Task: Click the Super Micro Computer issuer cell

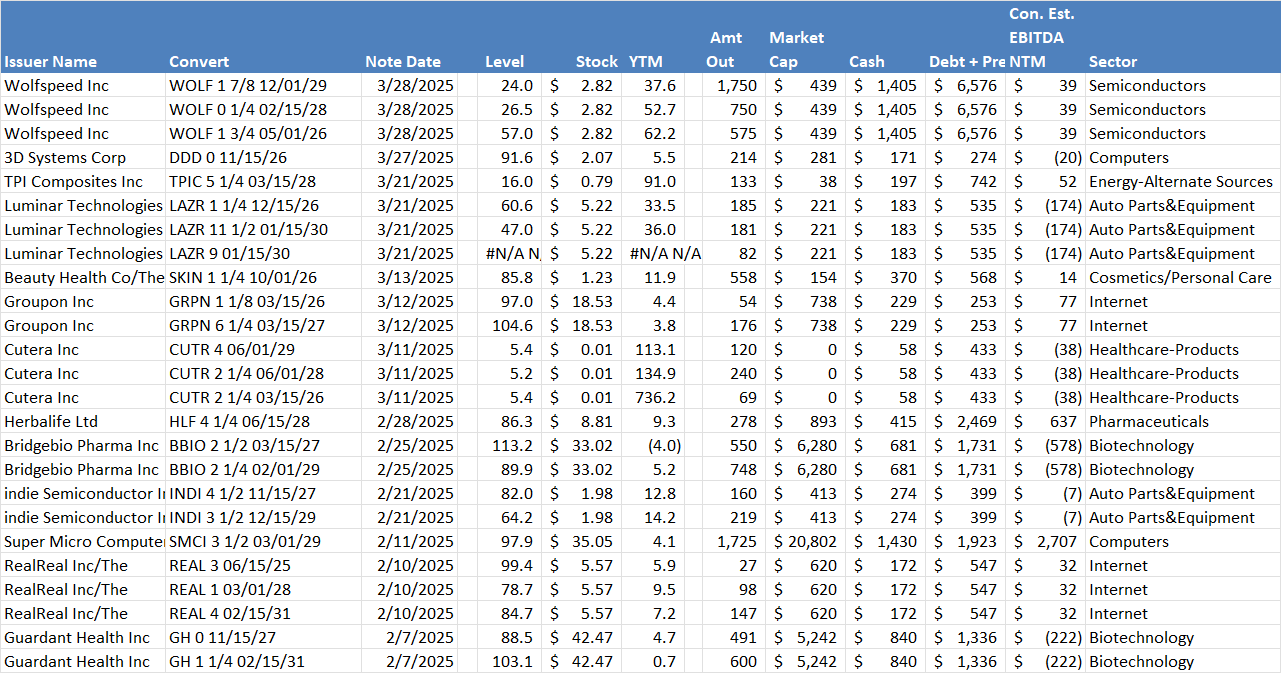Action: click(84, 541)
